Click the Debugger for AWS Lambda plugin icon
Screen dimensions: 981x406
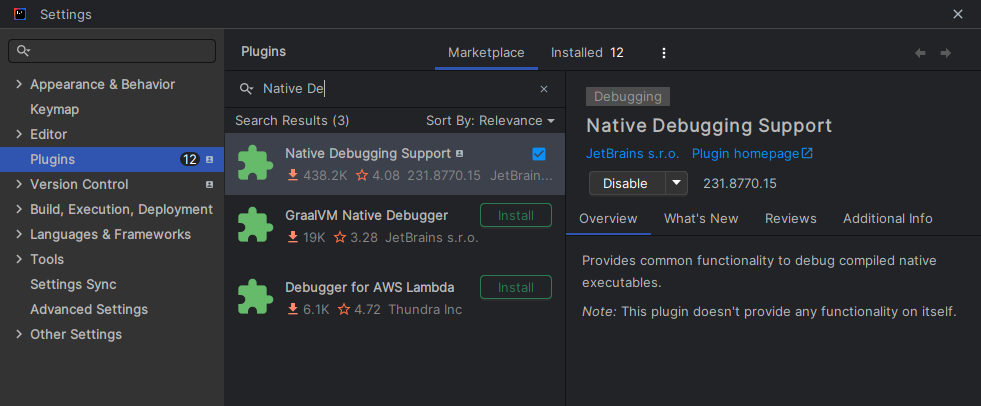point(255,297)
